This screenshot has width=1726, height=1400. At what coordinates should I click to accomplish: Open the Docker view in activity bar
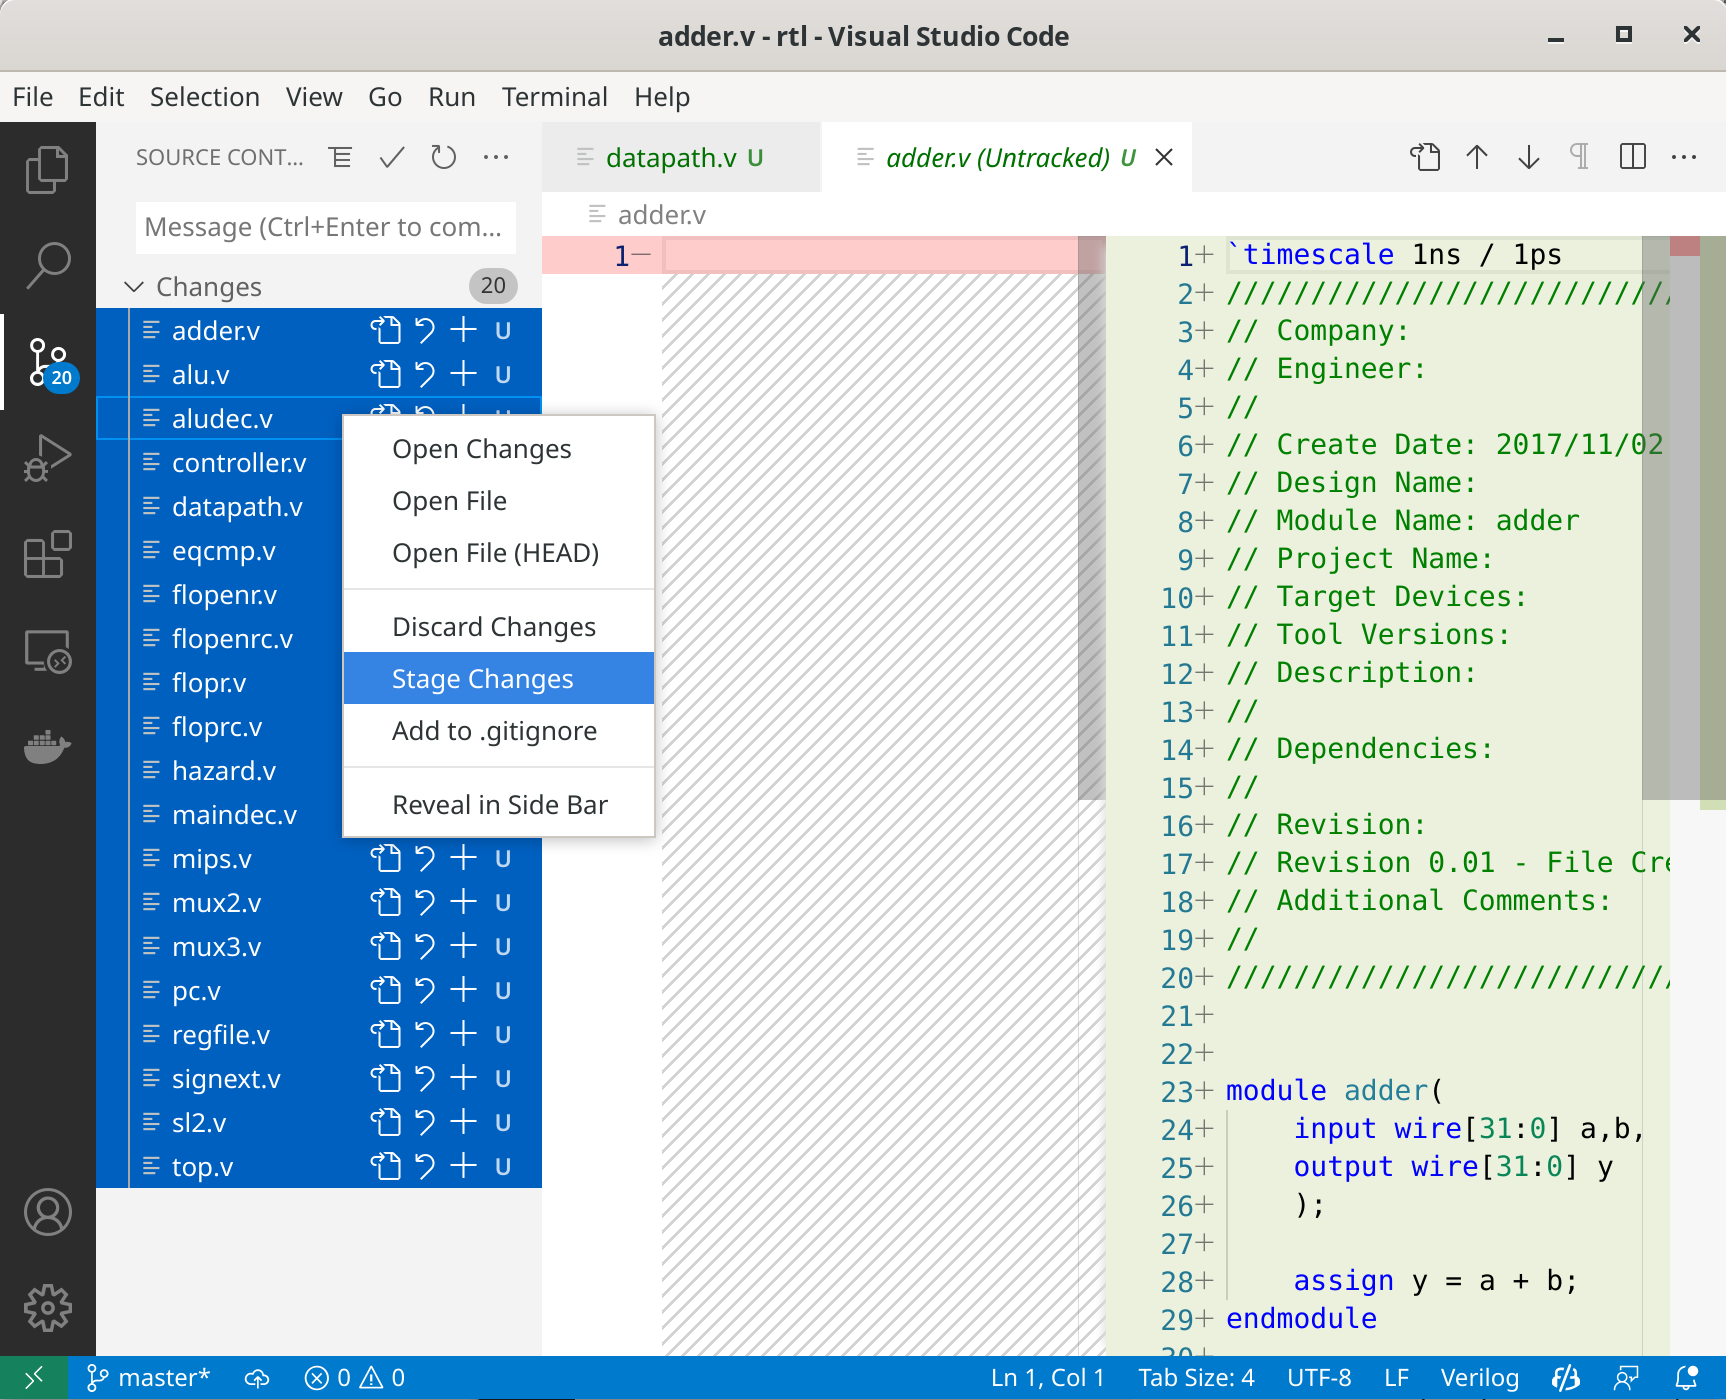47,745
